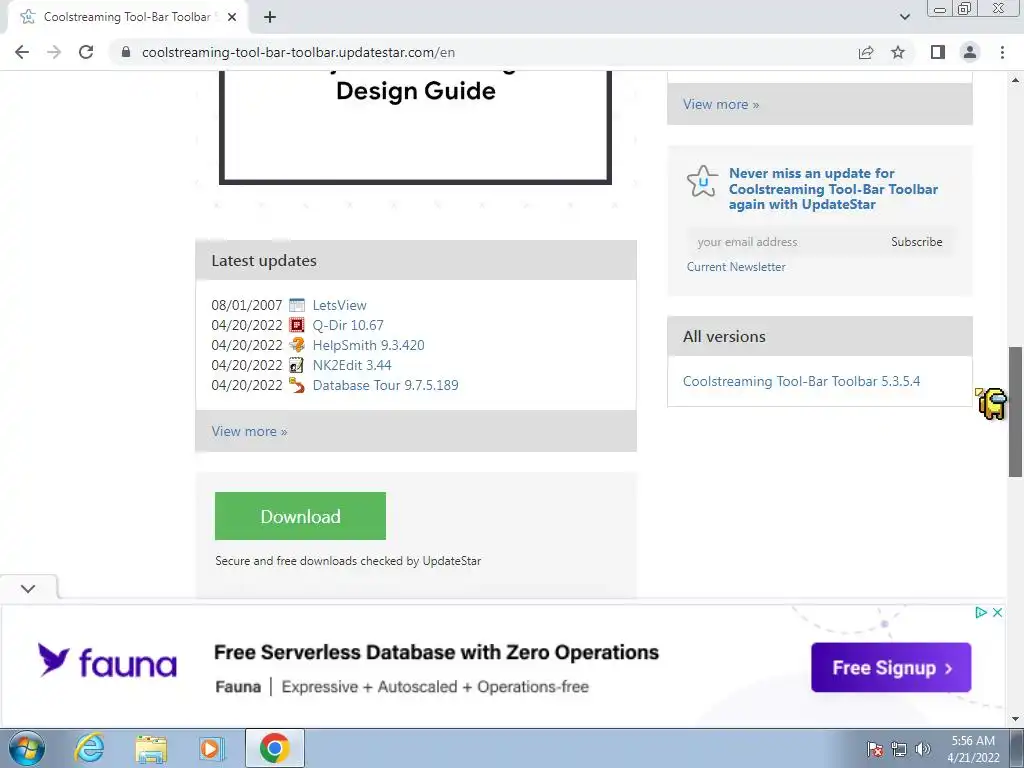Click the NK2Edit program icon

pos(297,365)
